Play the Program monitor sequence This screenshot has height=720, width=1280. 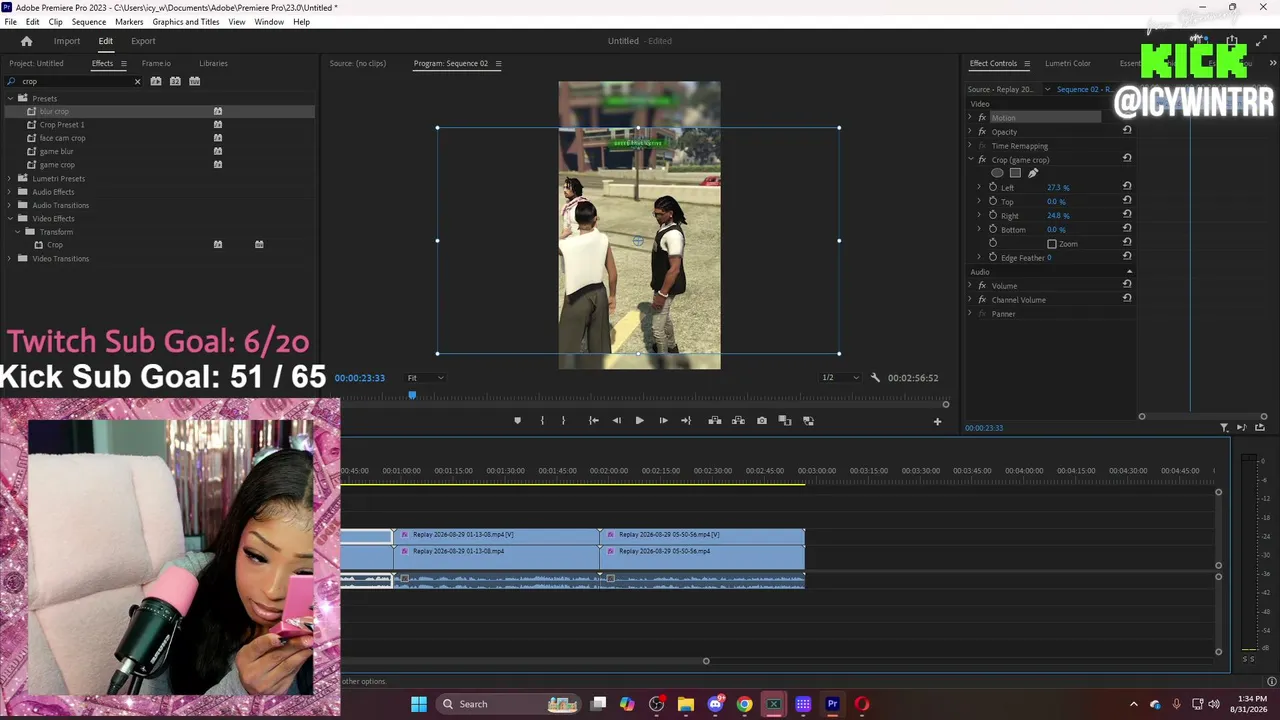click(x=639, y=421)
